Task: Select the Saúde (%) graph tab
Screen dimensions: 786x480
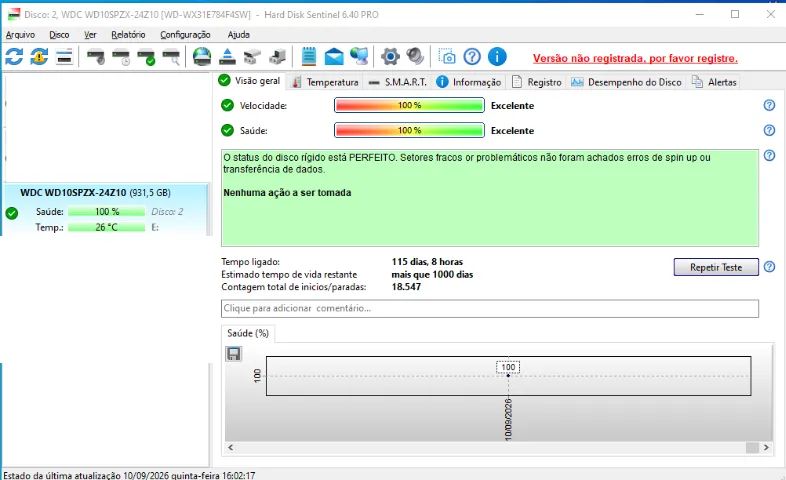Action: coord(248,333)
